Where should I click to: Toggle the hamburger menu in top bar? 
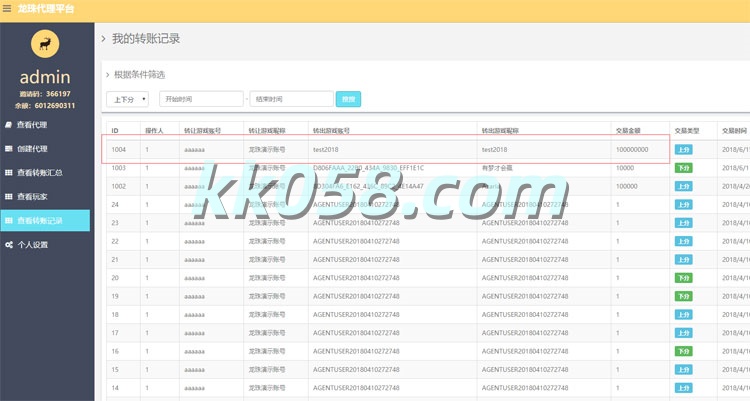coord(8,8)
